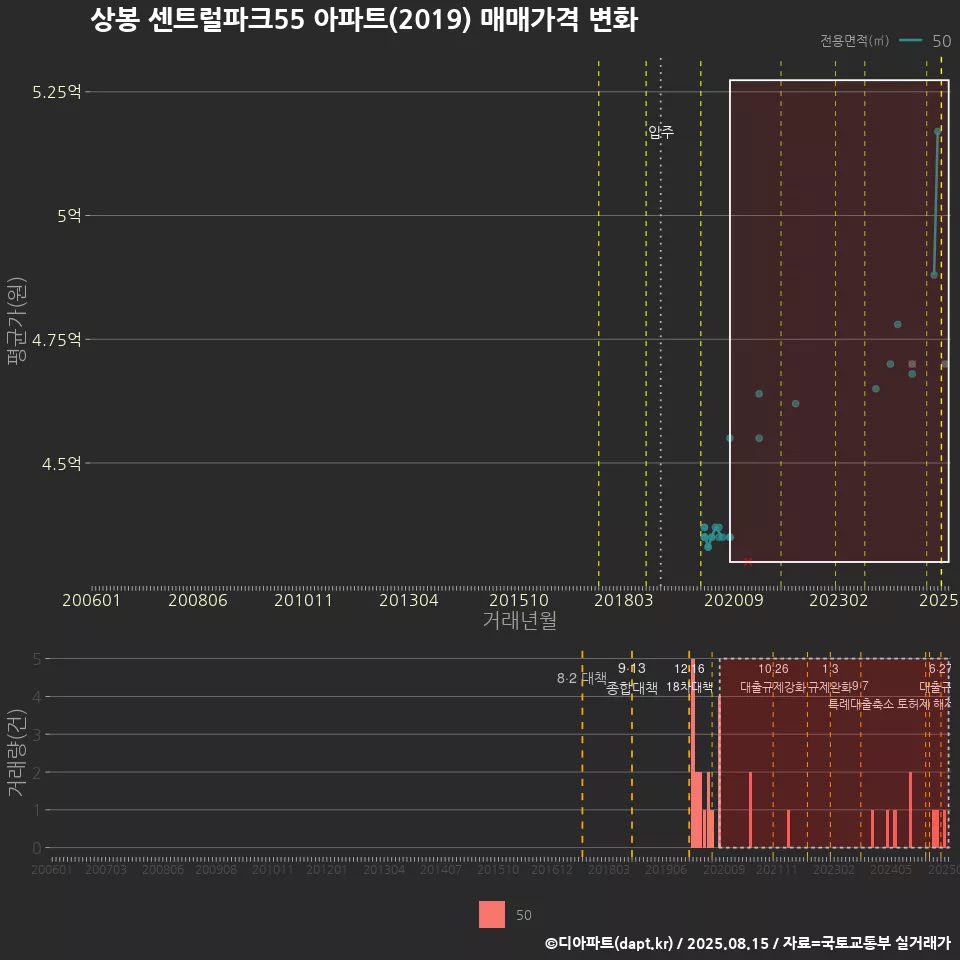This screenshot has width=960, height=960.
Task: Click the 50 label beside the teal legend line
Action: pyautogui.click(x=941, y=41)
